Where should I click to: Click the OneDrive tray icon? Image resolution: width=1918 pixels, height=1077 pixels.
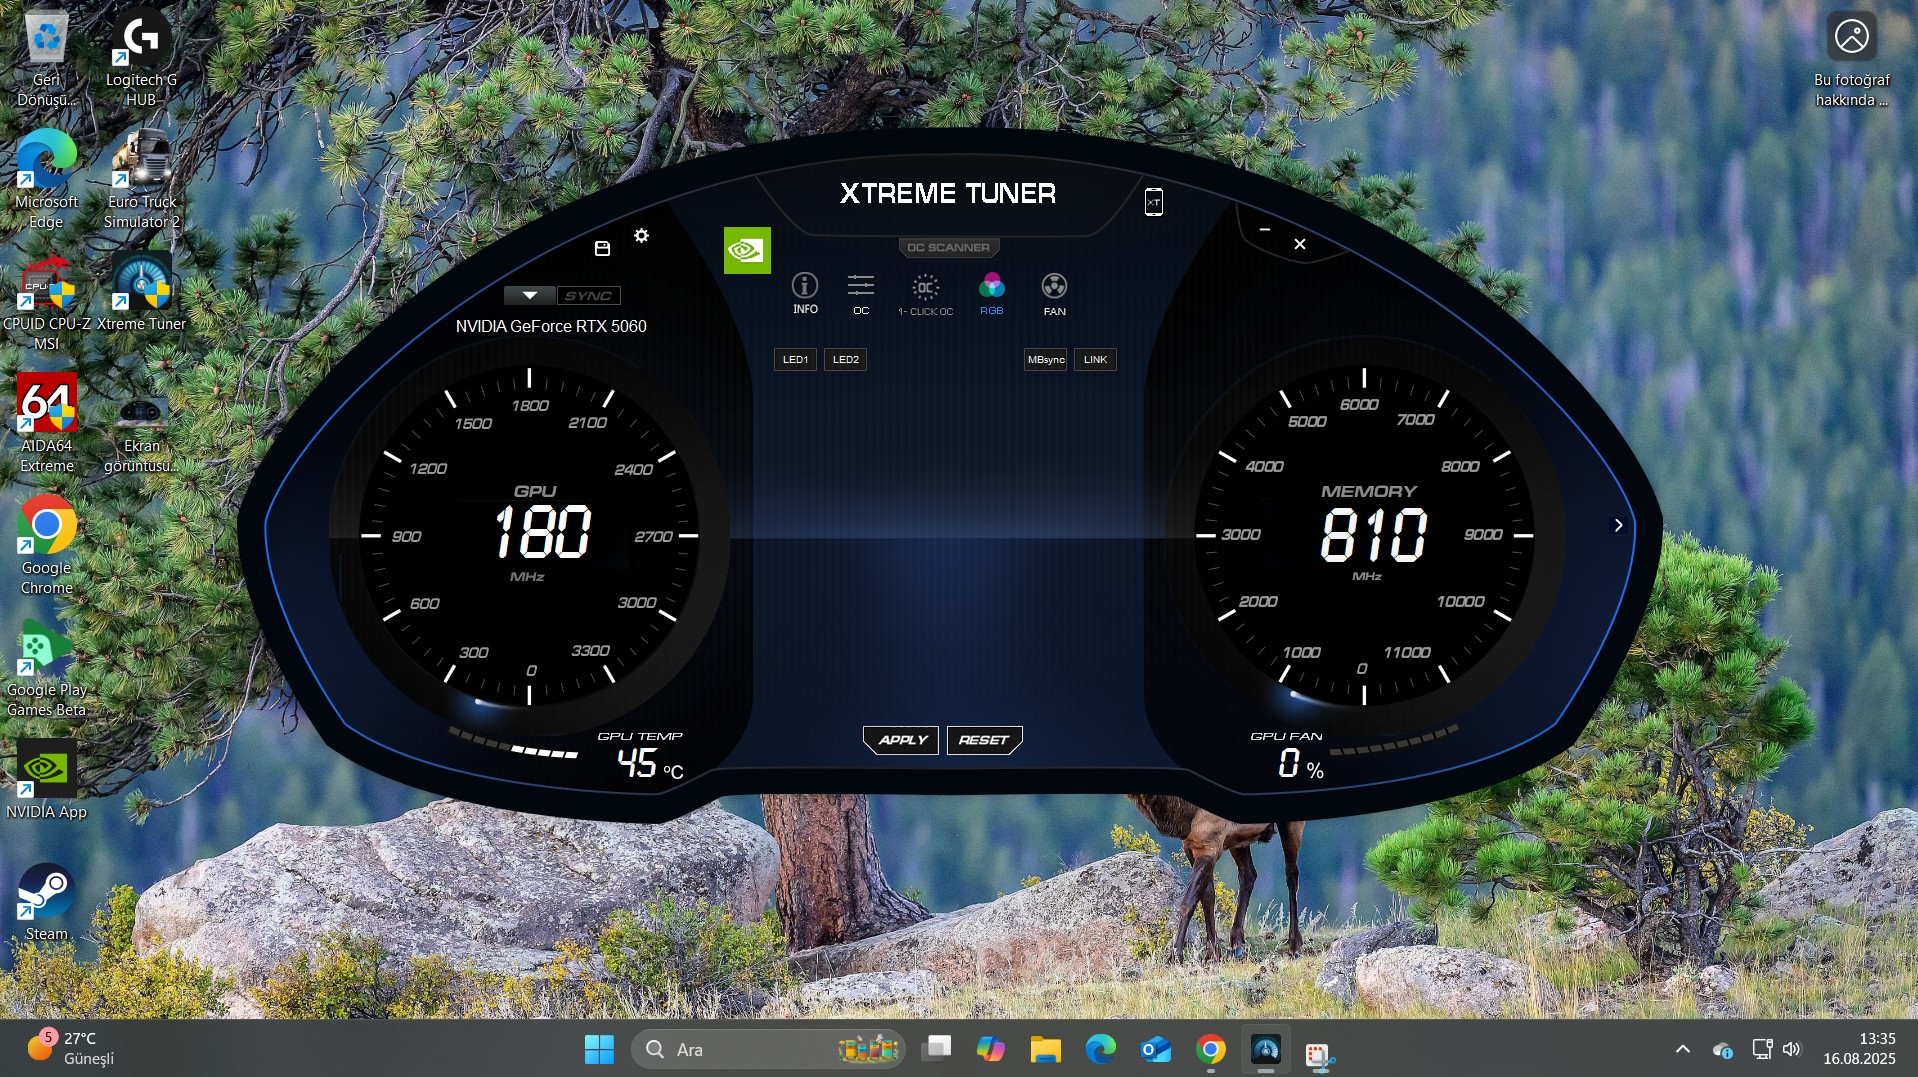pyautogui.click(x=1722, y=1050)
